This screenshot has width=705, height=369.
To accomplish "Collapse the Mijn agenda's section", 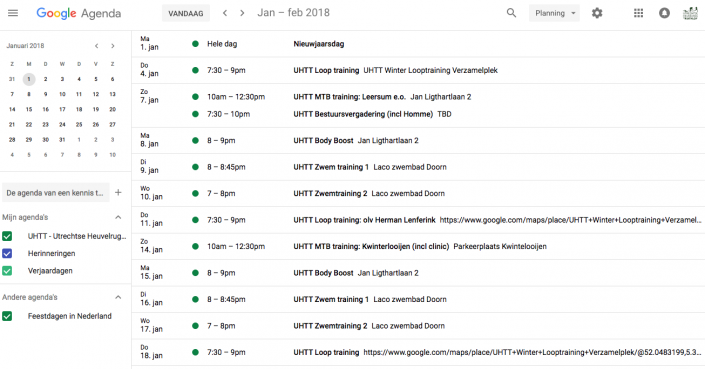I will pyautogui.click(x=118, y=218).
